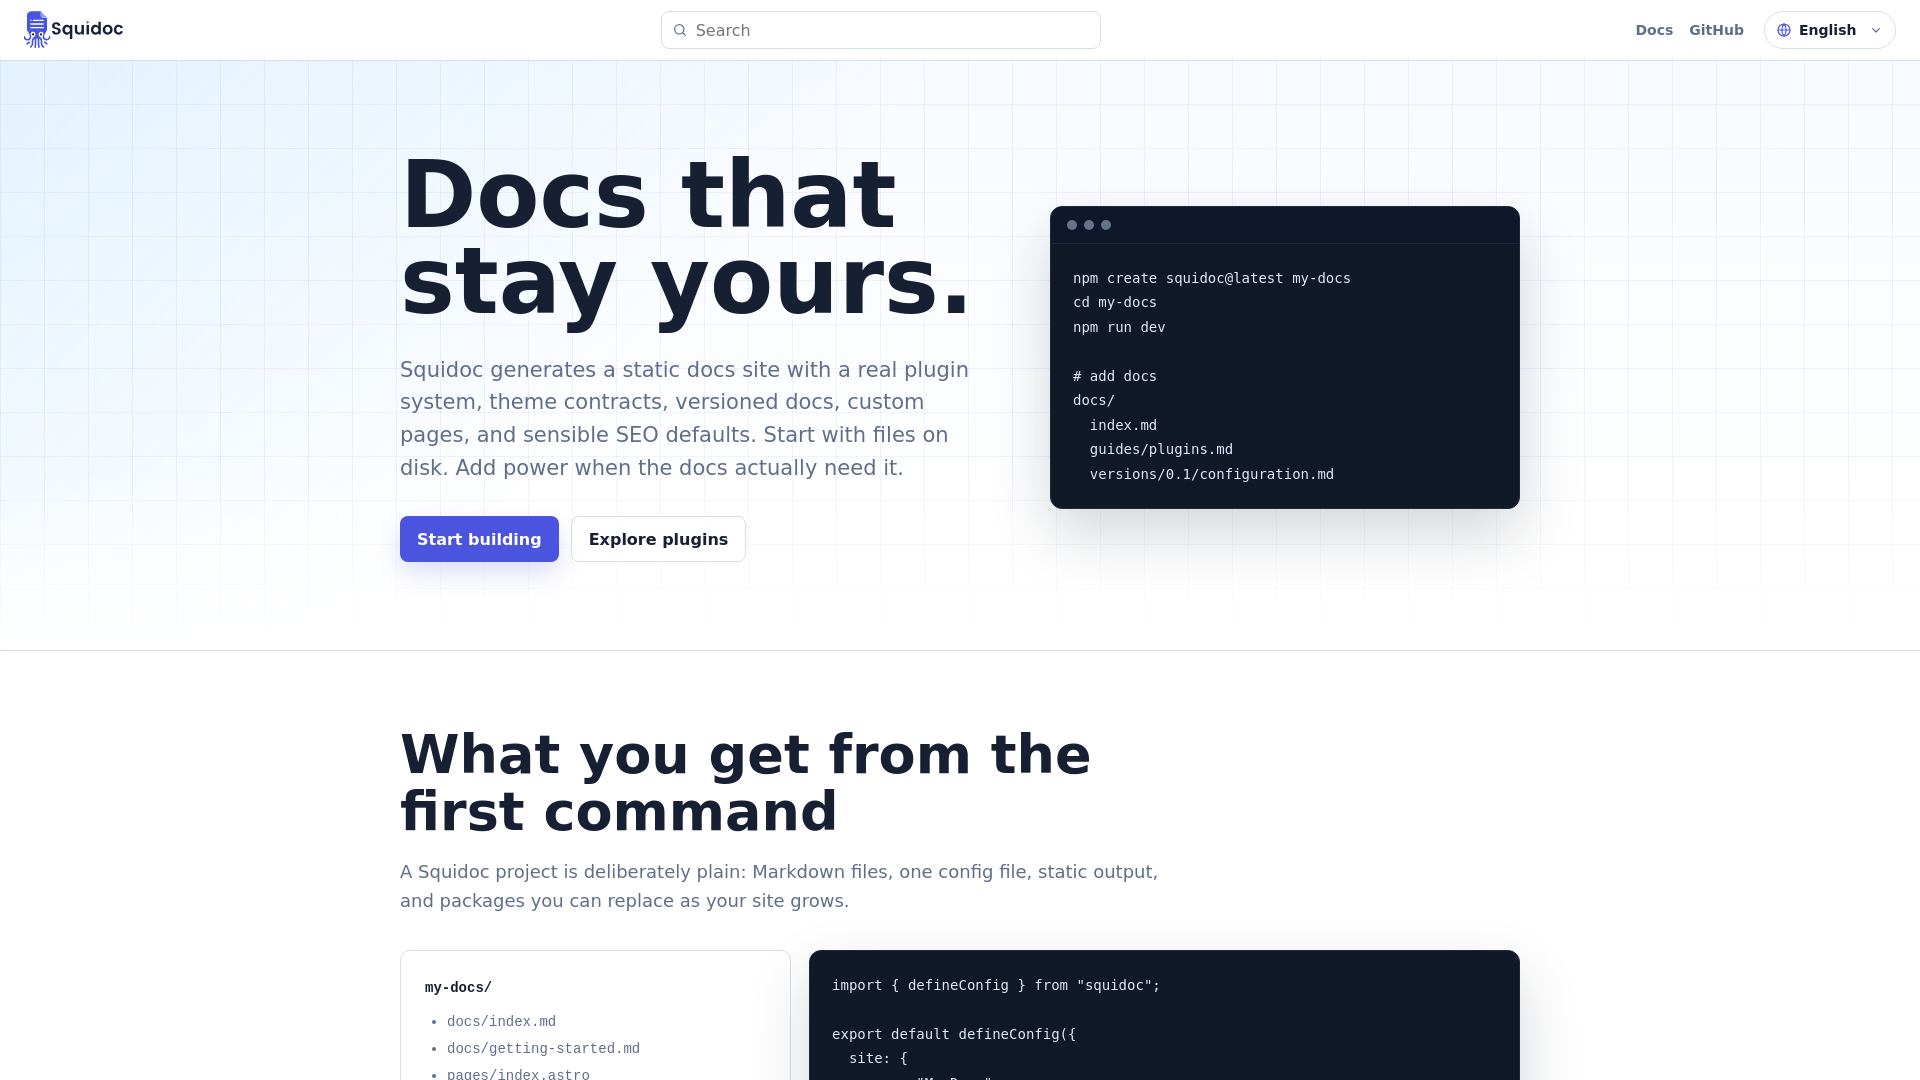Click the 'my-docs/' folder label
The height and width of the screenshot is (1080, 1920).
[x=458, y=988]
